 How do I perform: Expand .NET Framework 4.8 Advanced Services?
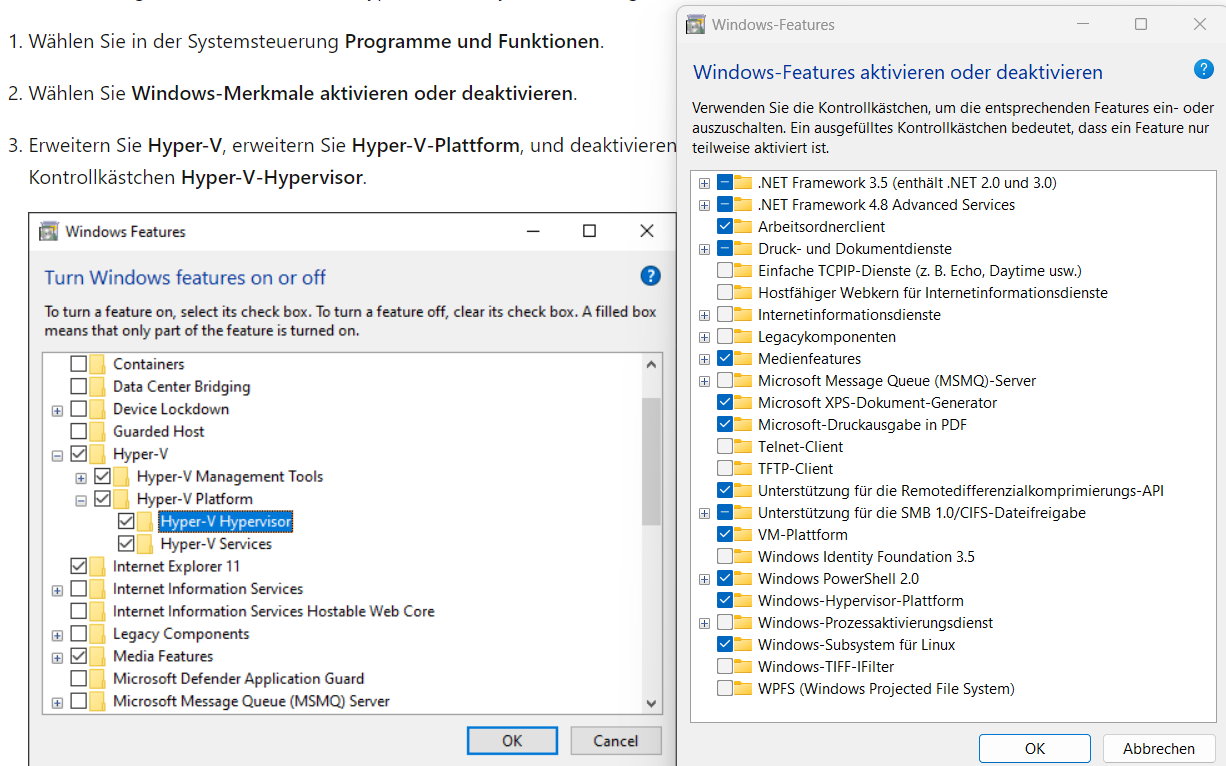(x=705, y=205)
